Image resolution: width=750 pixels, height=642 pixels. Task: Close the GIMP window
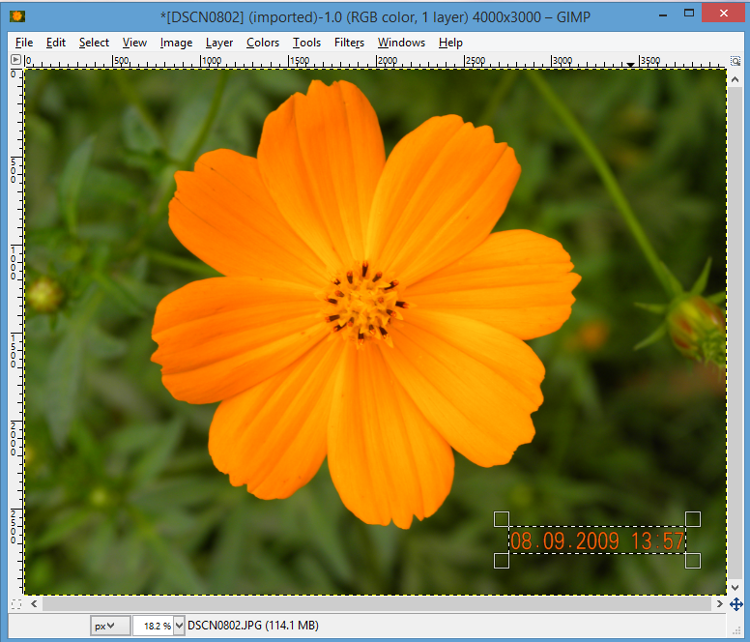[x=724, y=13]
